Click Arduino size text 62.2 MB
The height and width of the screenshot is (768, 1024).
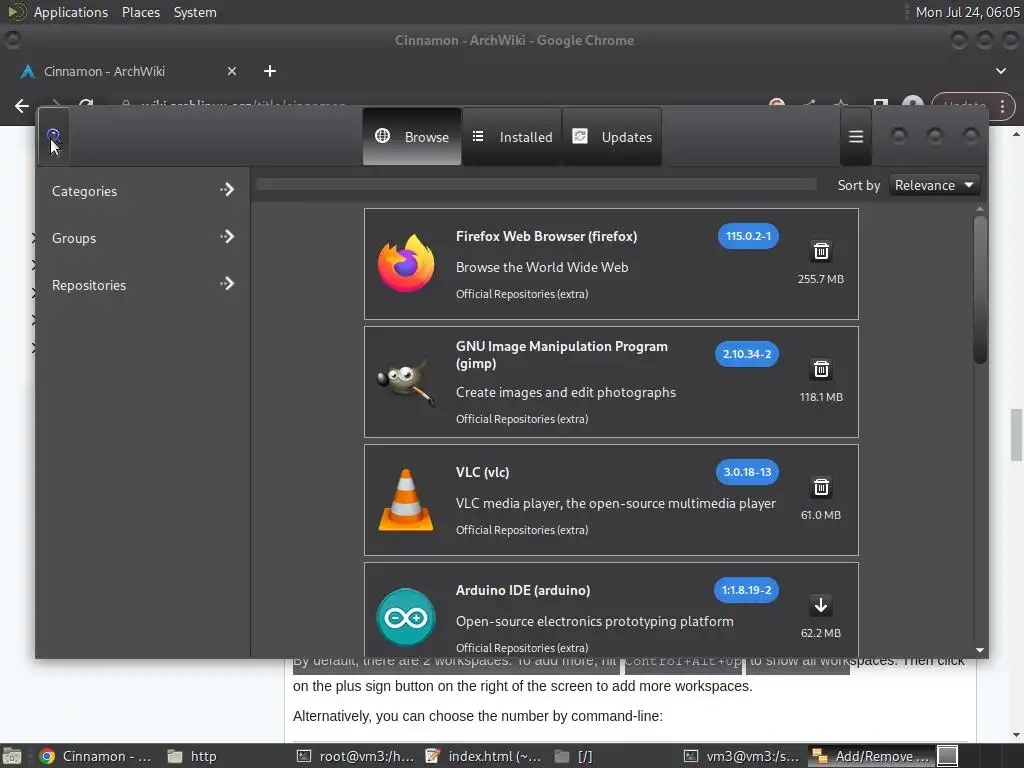[821, 633]
